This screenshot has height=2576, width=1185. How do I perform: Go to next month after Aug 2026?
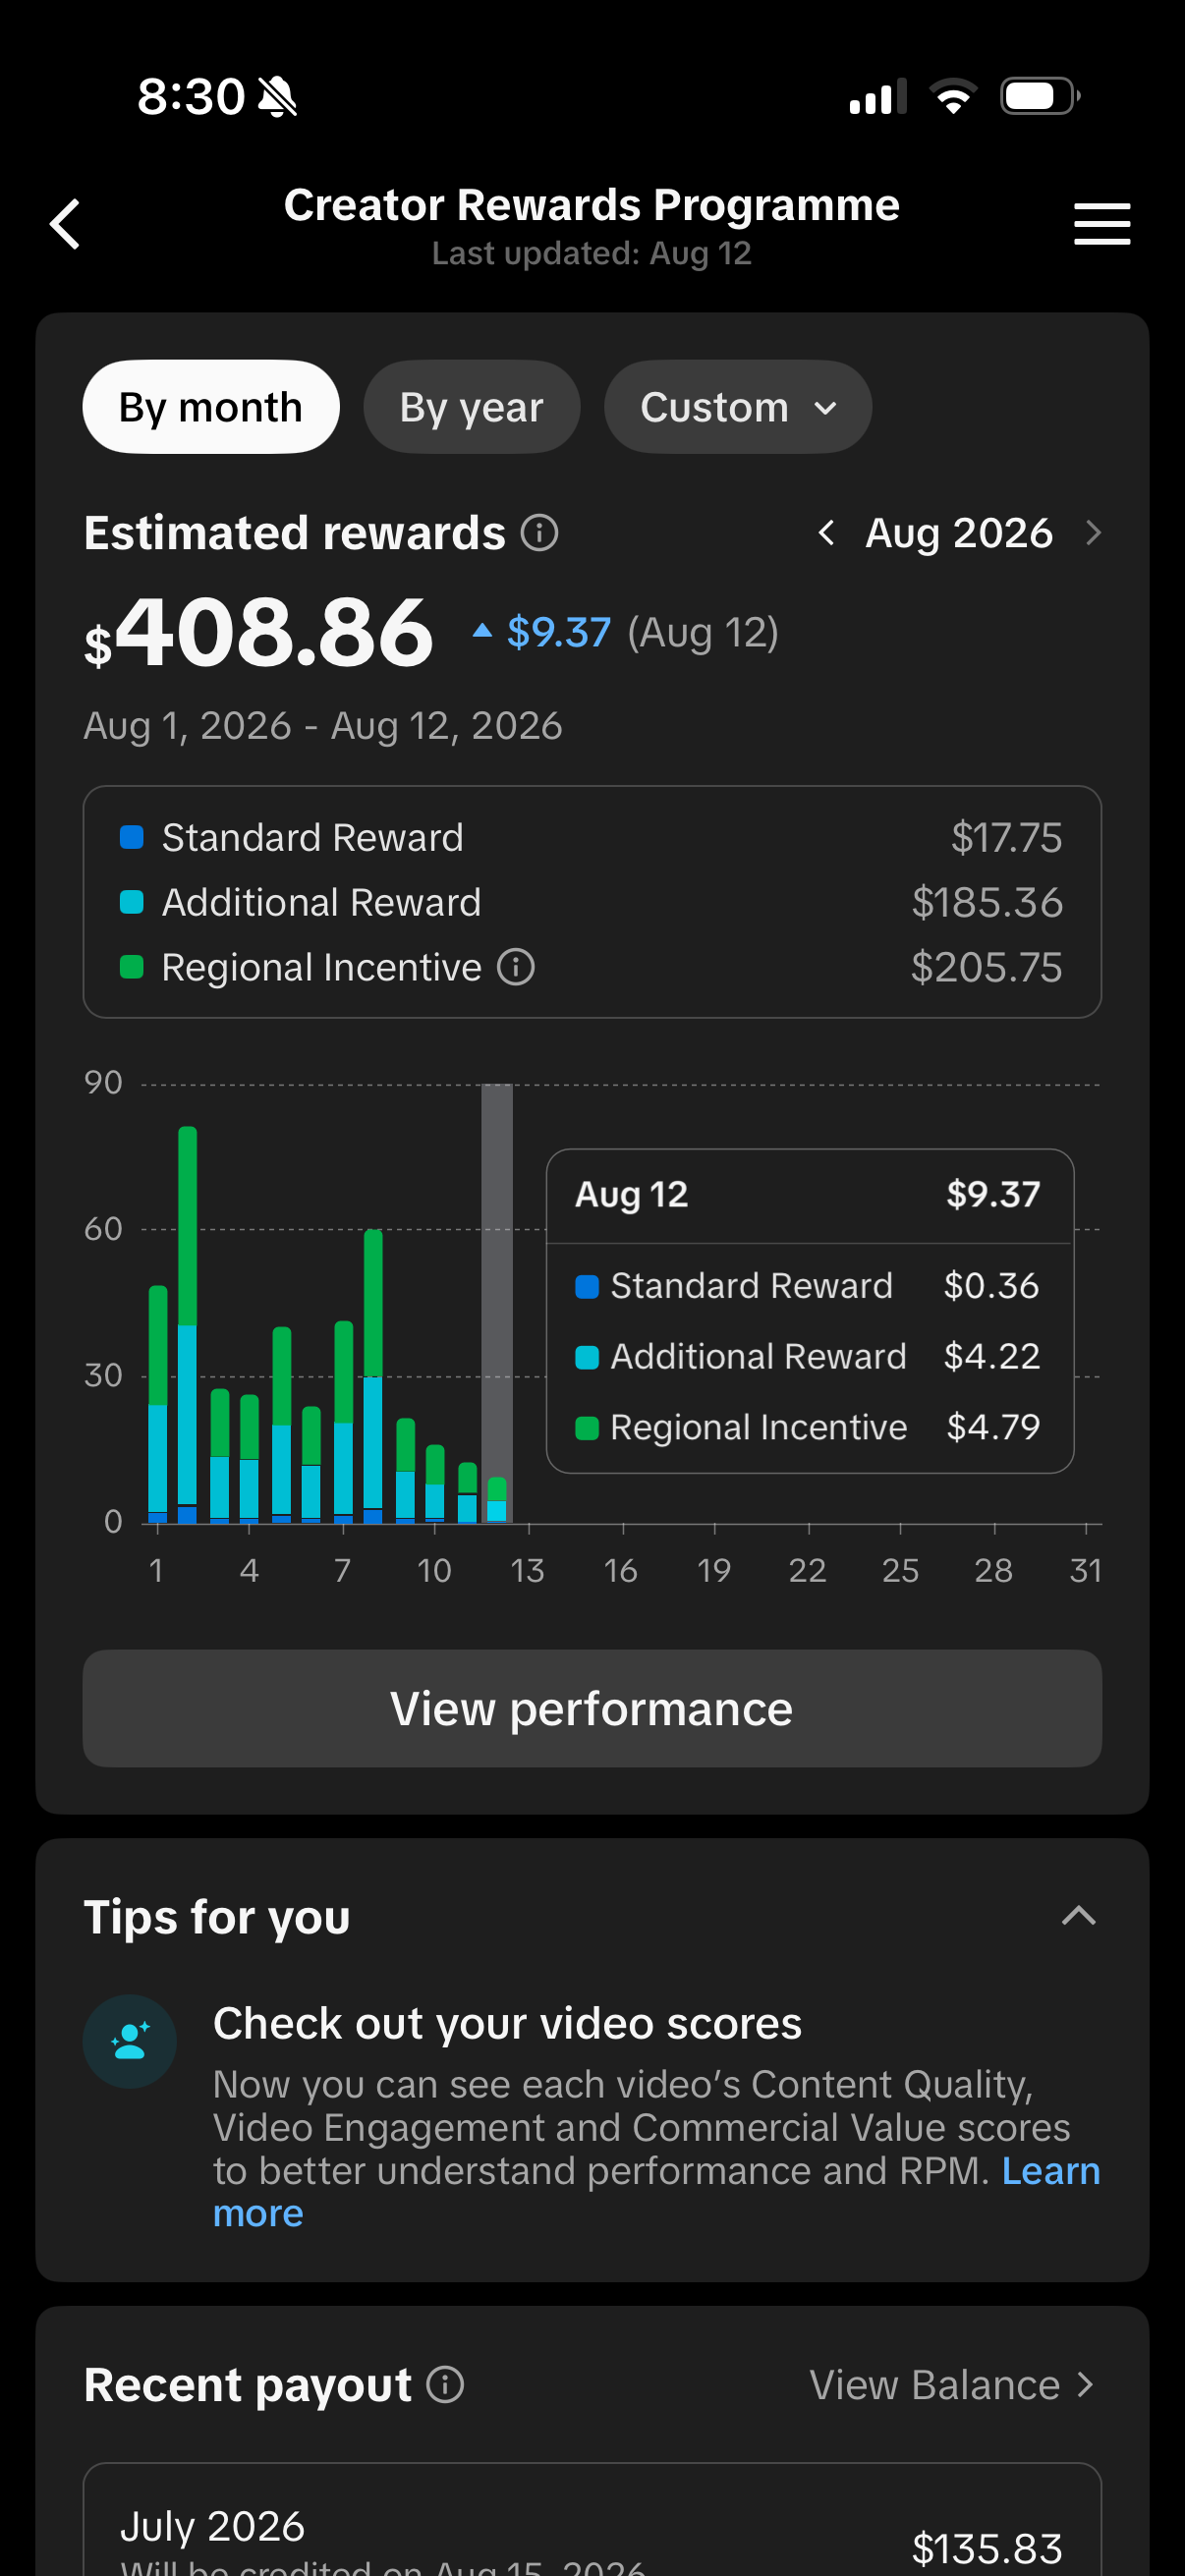click(1093, 533)
